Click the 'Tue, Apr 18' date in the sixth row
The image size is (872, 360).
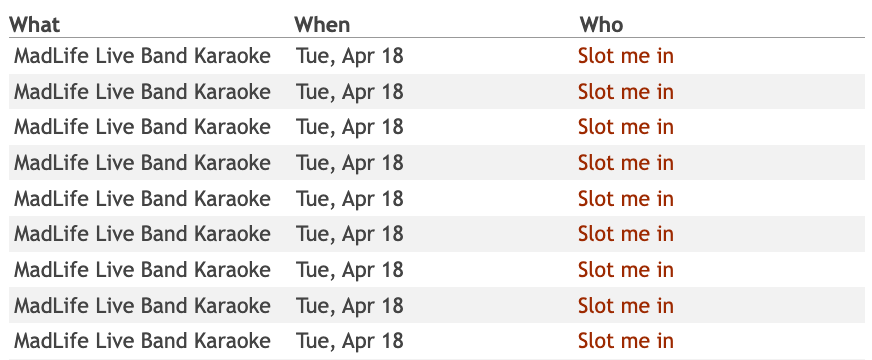point(349,234)
